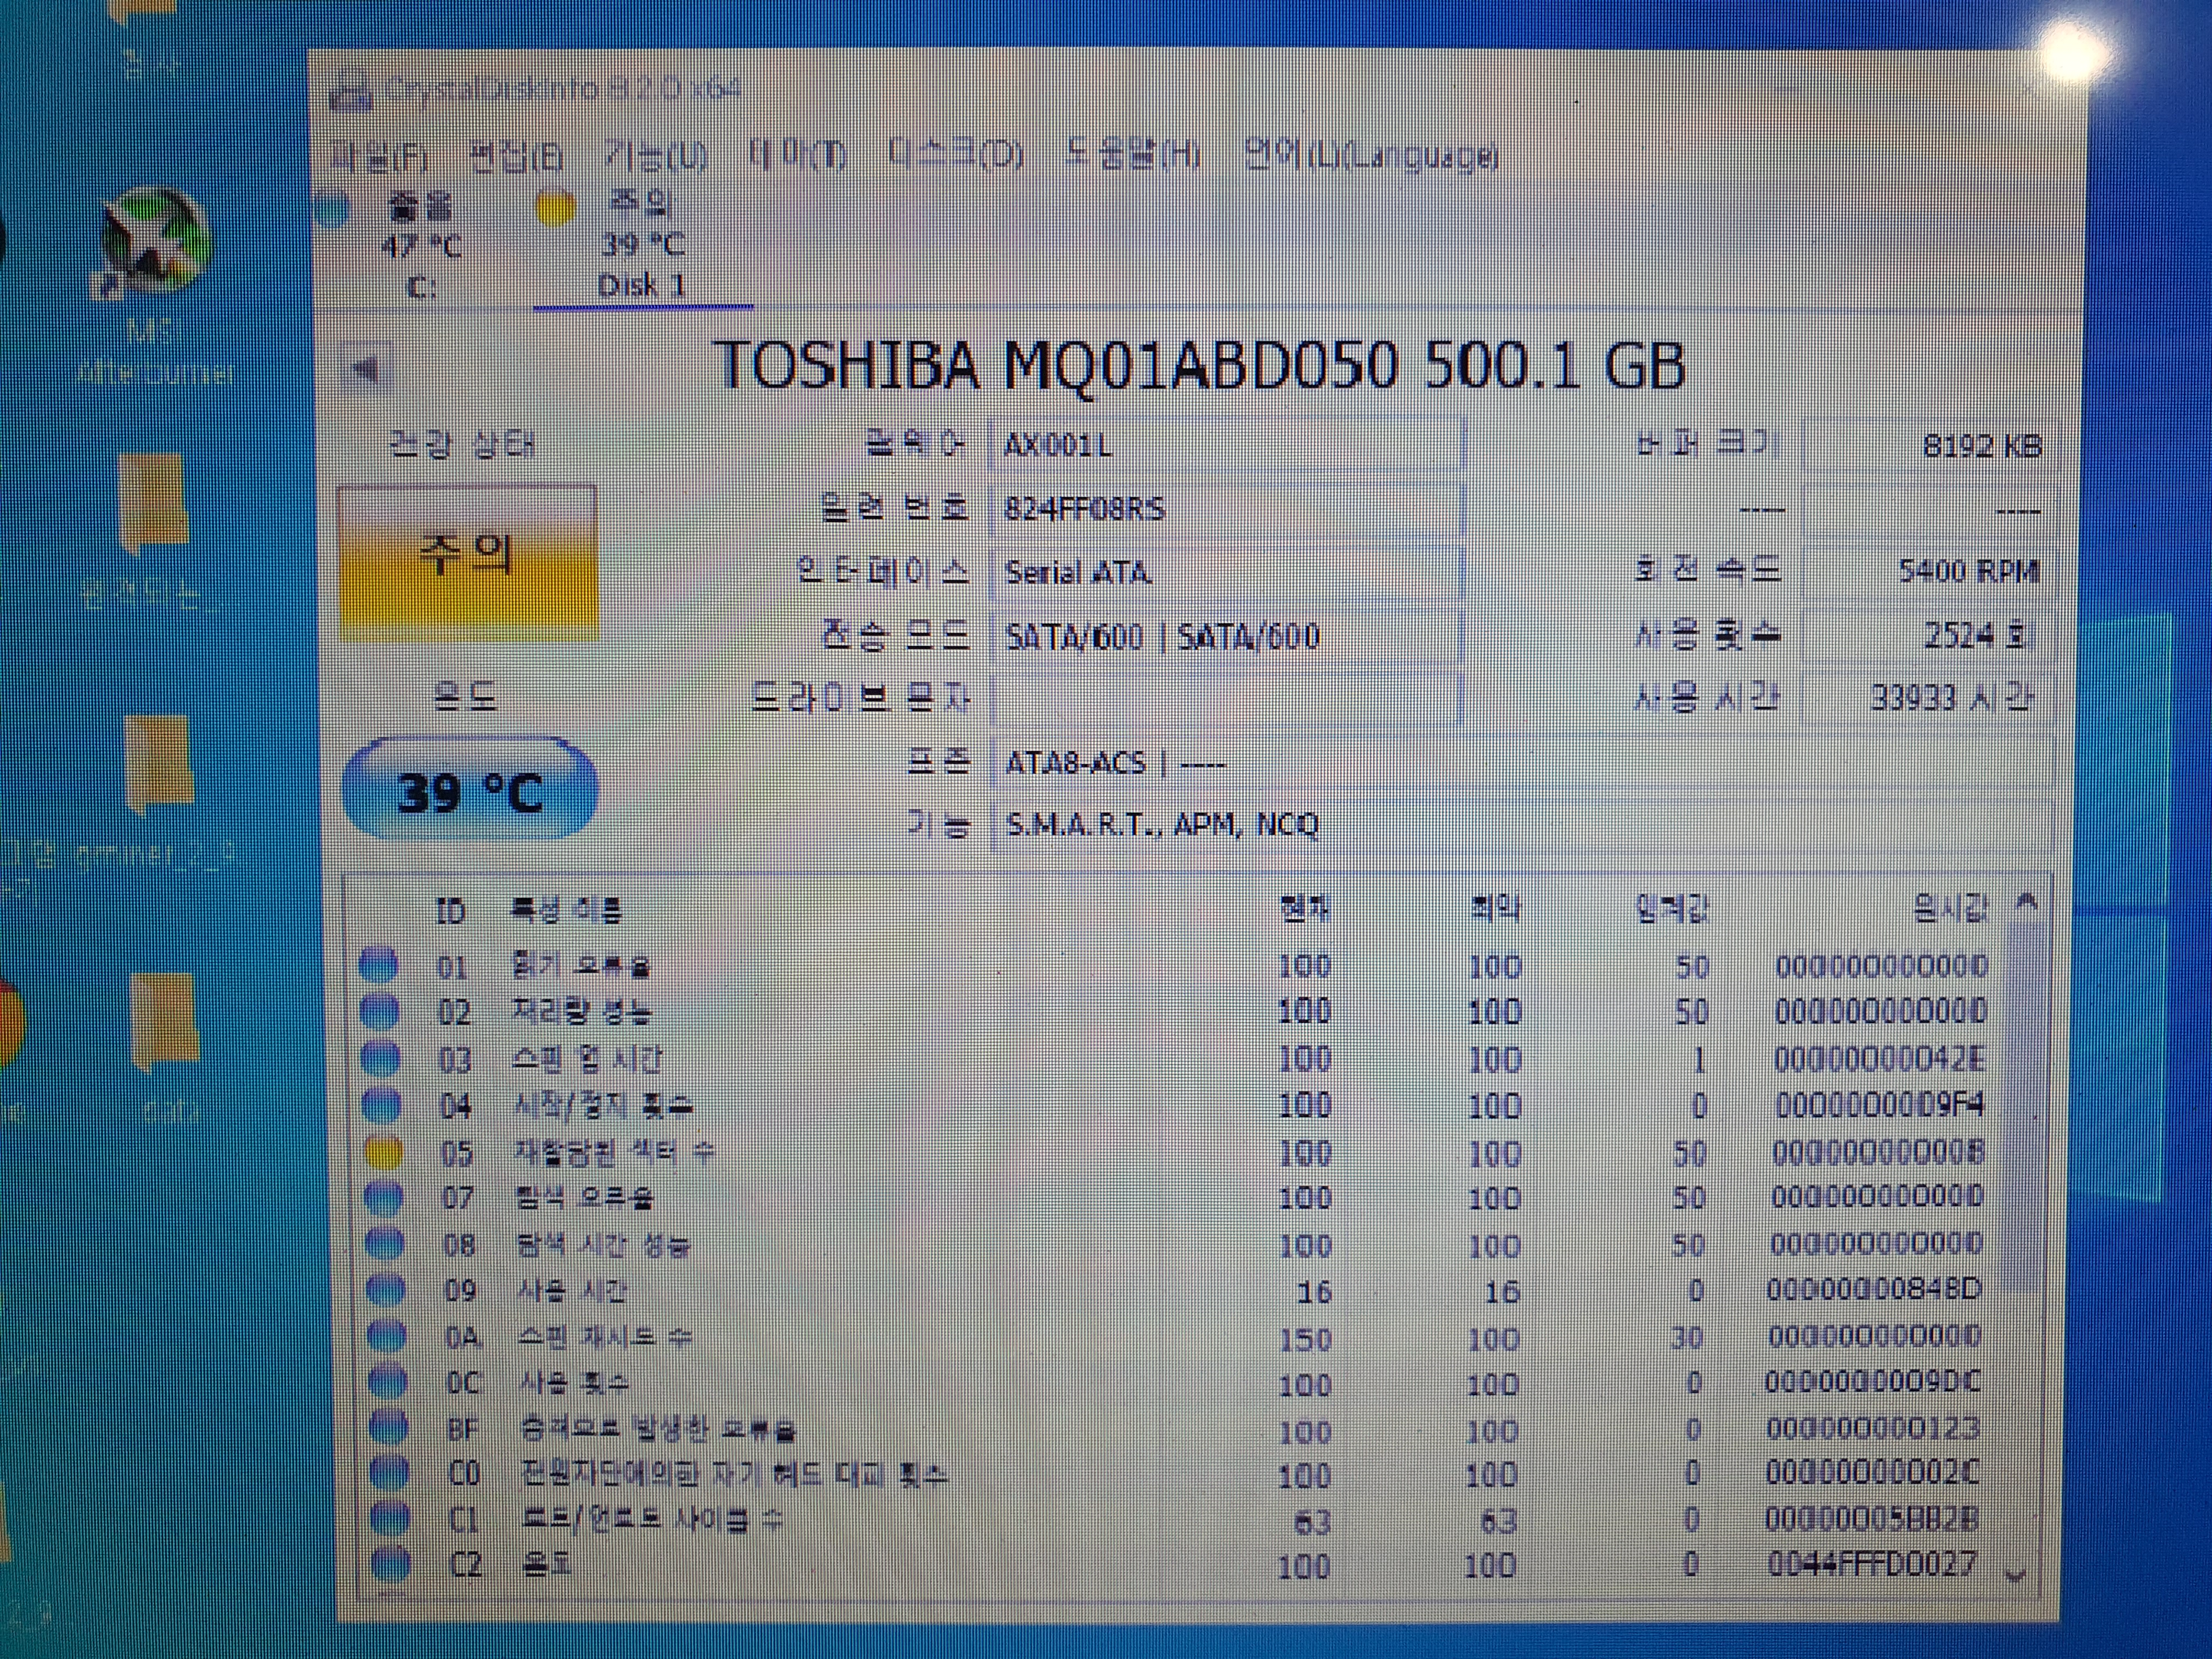The height and width of the screenshot is (1659, 2212).
Task: Click the 임계값 column header
Action: (1672, 908)
